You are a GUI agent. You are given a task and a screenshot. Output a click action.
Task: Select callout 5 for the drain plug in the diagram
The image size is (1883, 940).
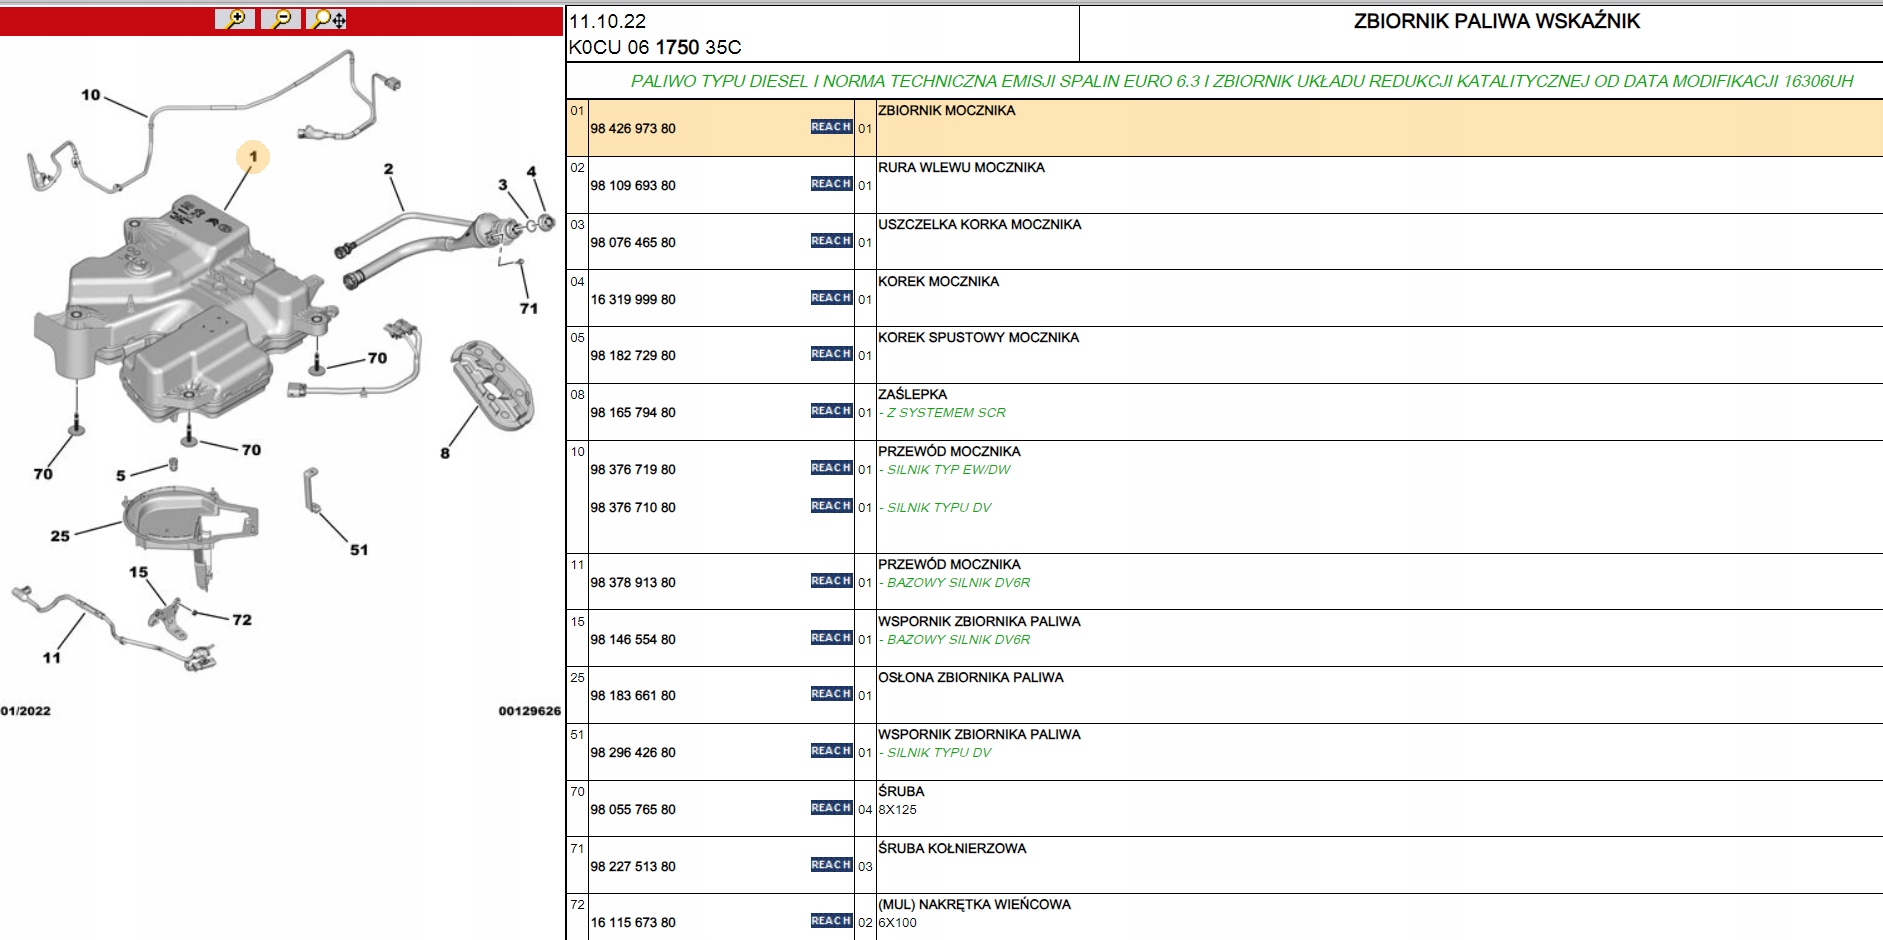tap(121, 476)
